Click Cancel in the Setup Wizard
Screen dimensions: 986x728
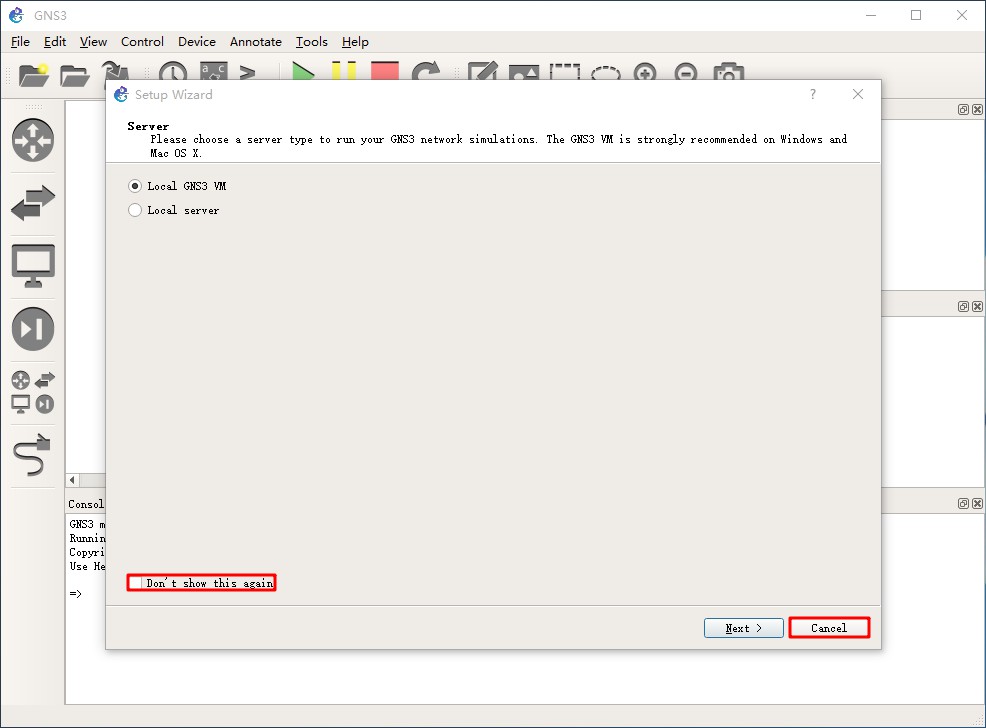coord(829,628)
